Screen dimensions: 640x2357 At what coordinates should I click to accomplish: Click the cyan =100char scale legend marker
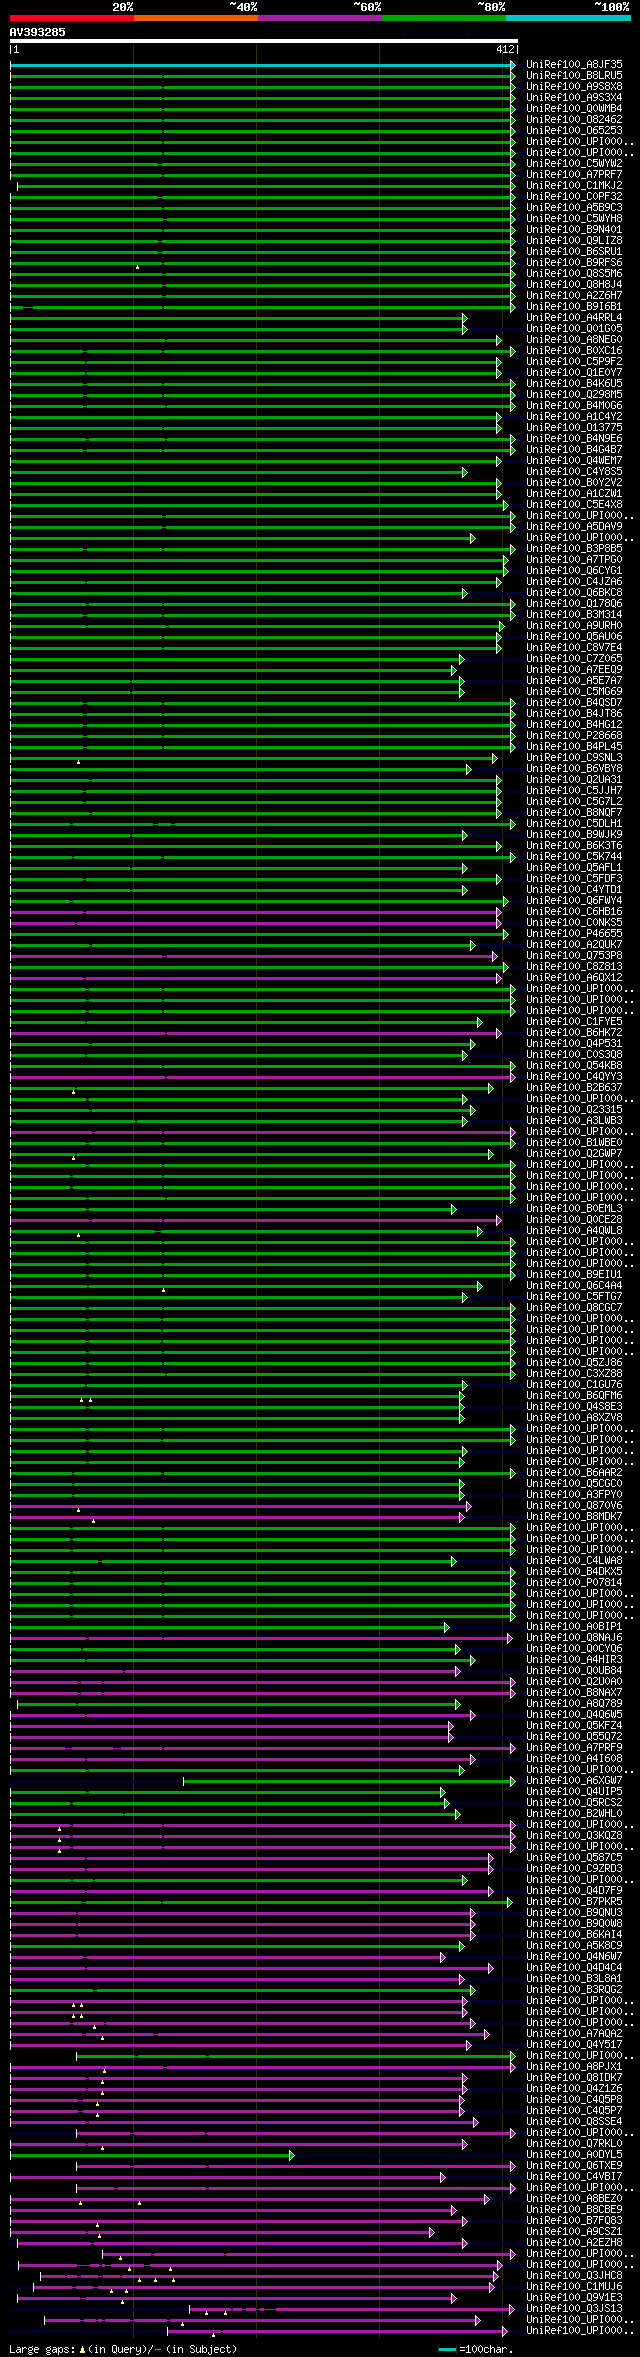(x=447, y=2349)
